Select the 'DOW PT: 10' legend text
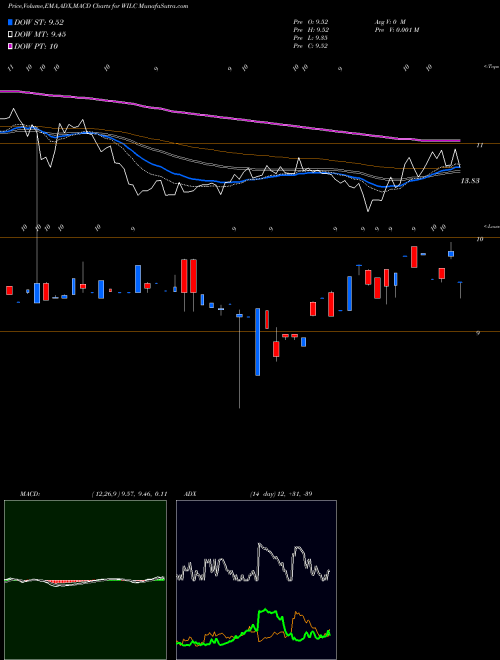 (36, 46)
